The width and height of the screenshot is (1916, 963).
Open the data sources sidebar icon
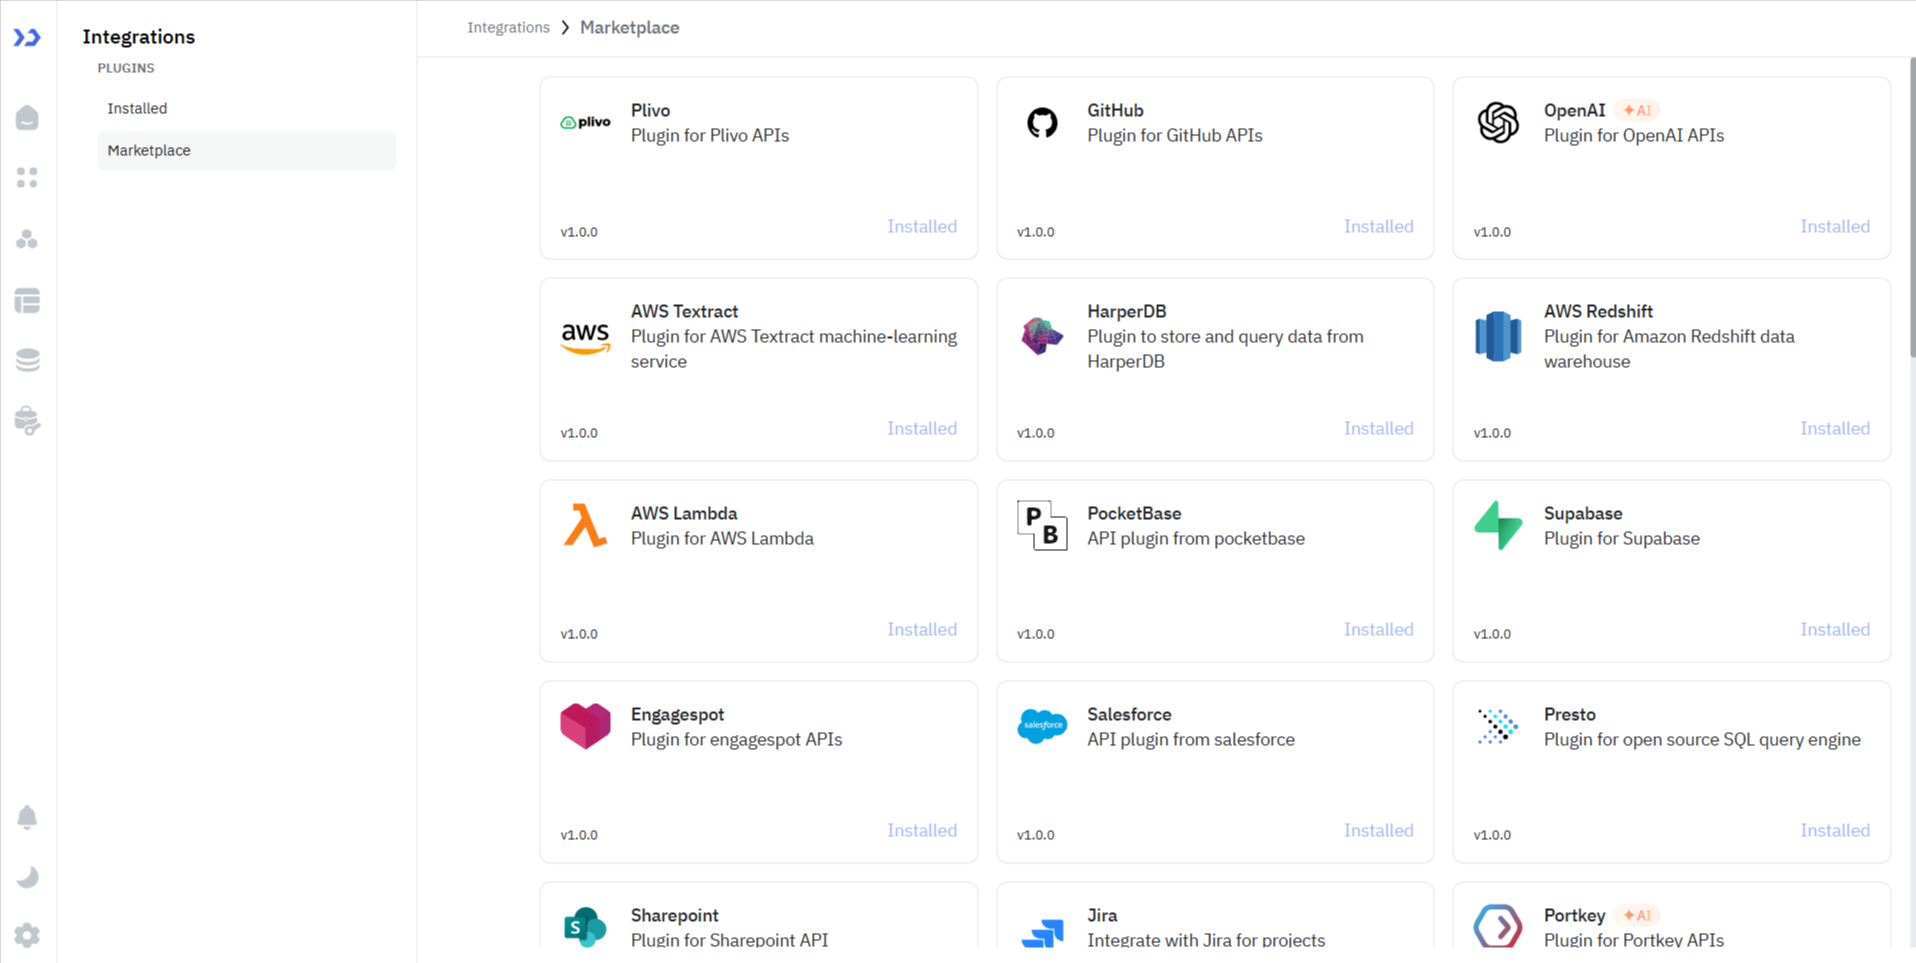[27, 360]
